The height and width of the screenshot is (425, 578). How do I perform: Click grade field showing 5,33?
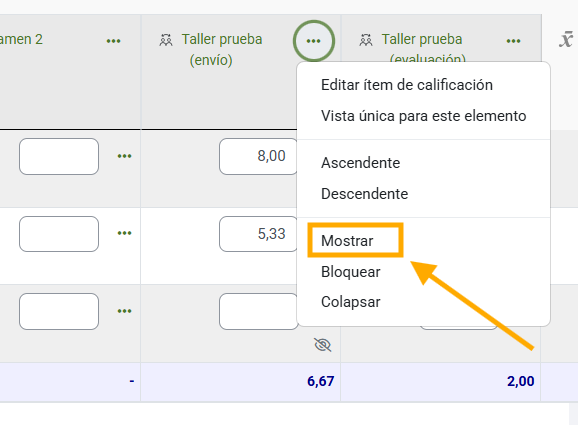(258, 234)
